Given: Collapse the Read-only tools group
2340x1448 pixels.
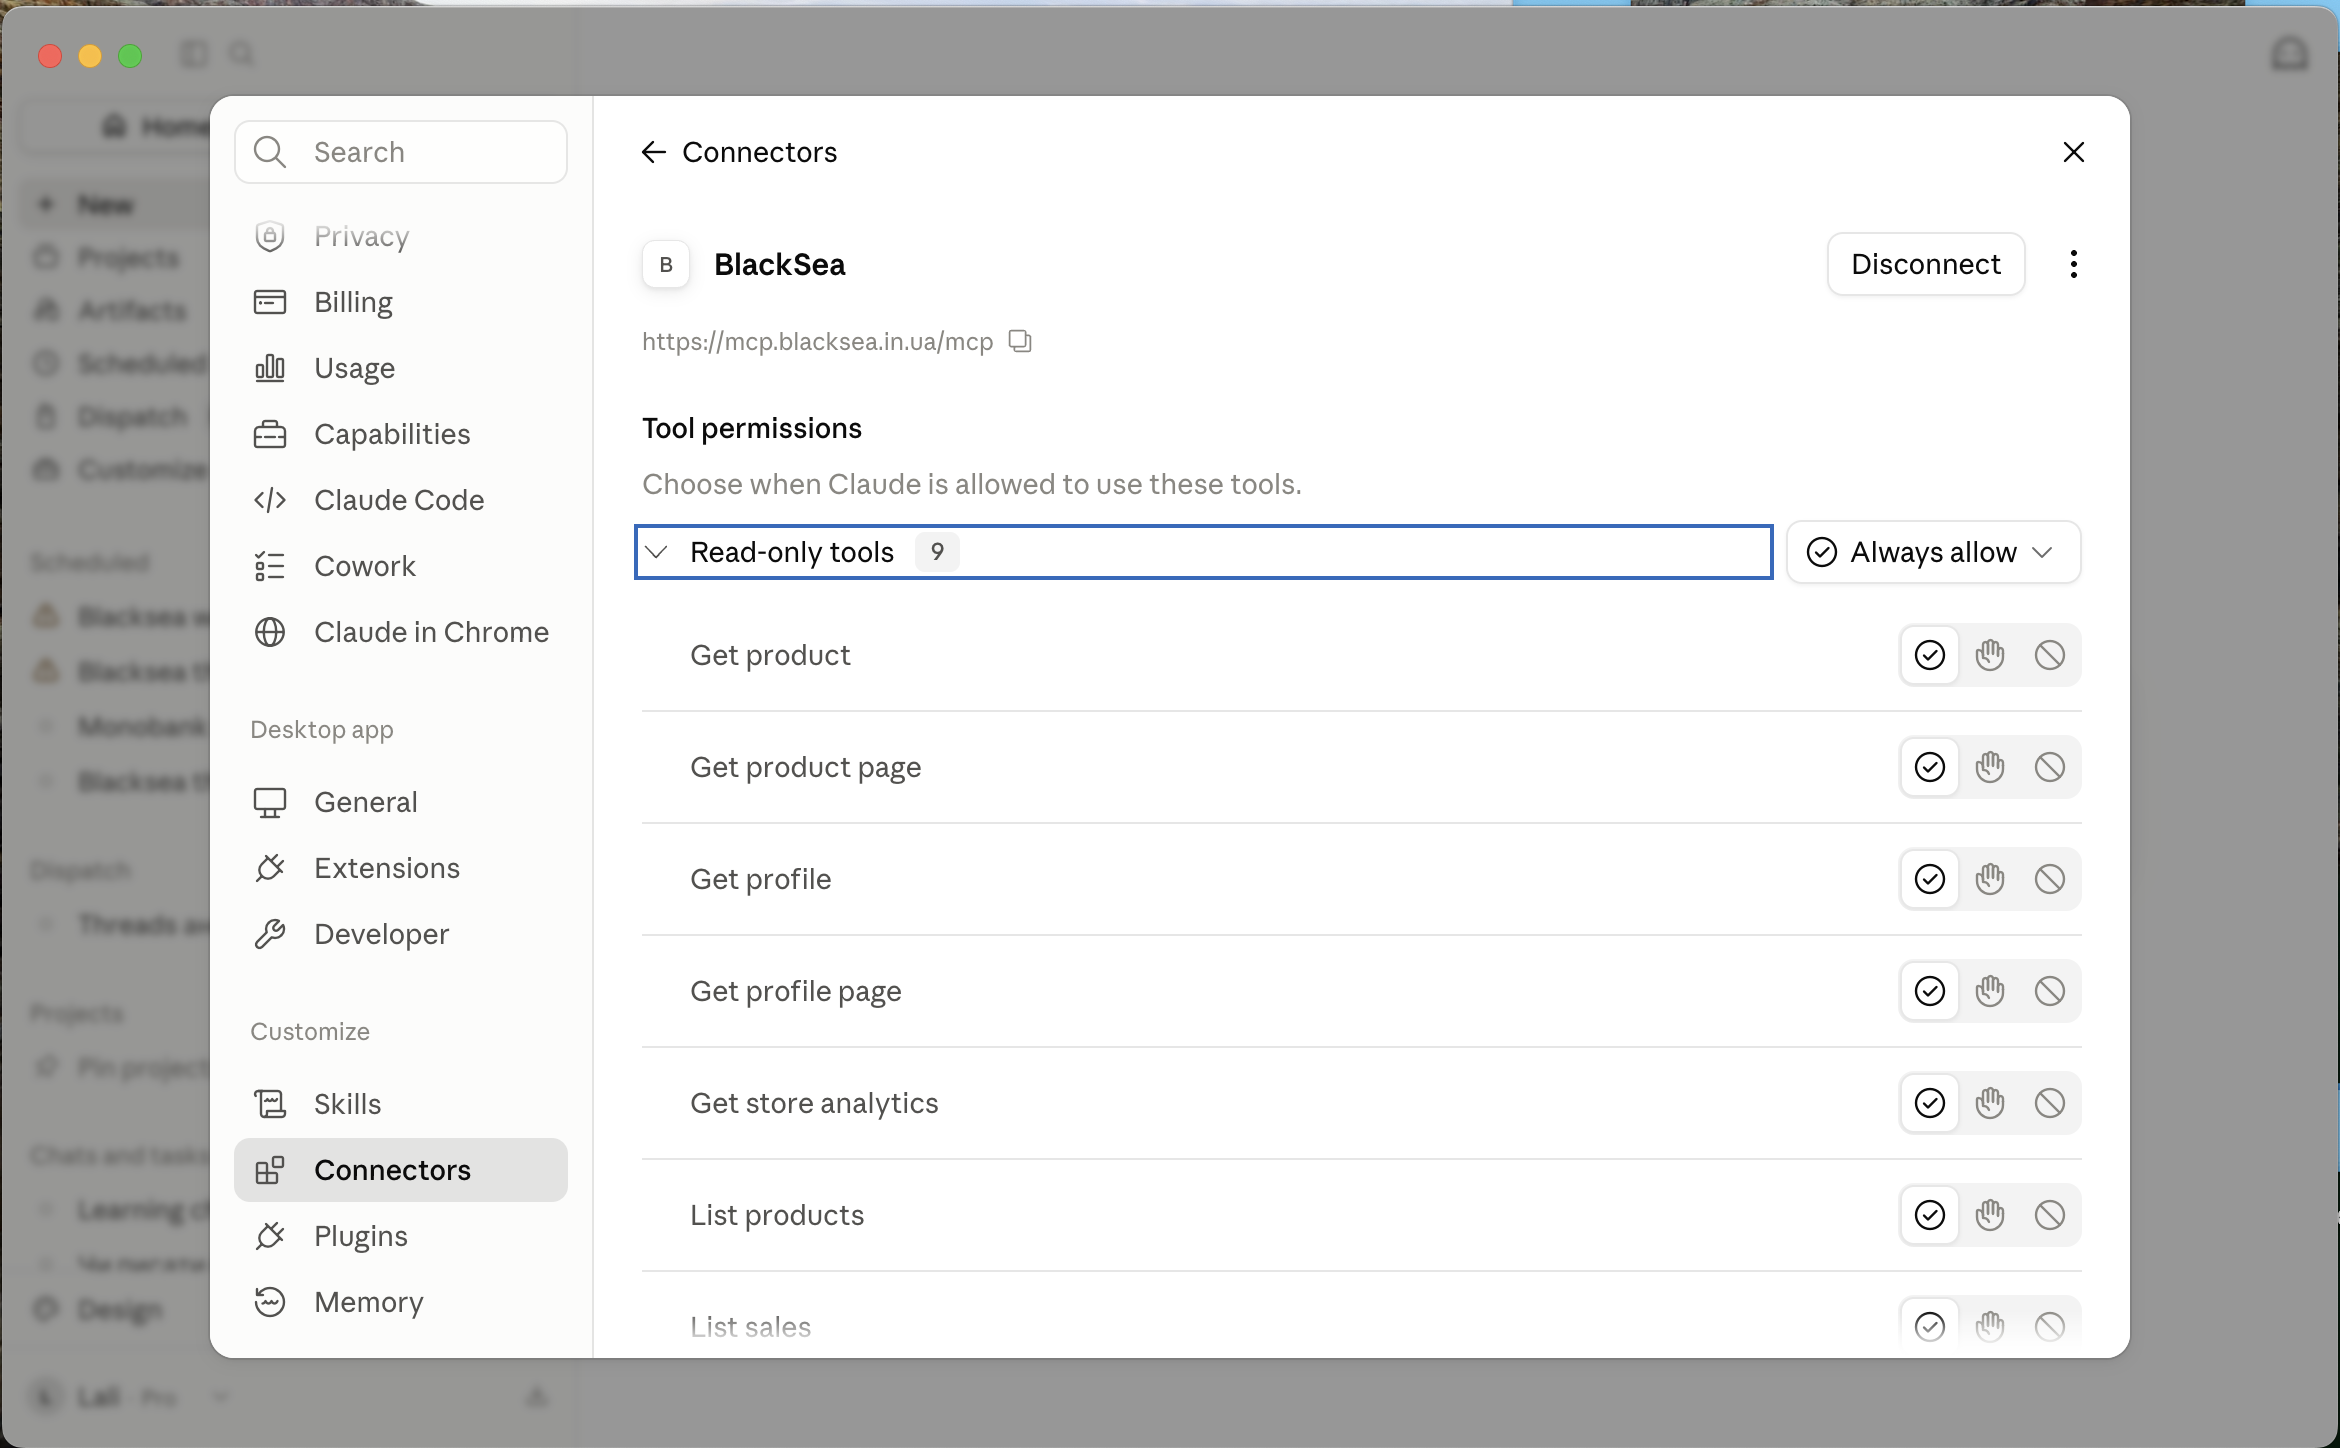Looking at the screenshot, I should 1204,552.
